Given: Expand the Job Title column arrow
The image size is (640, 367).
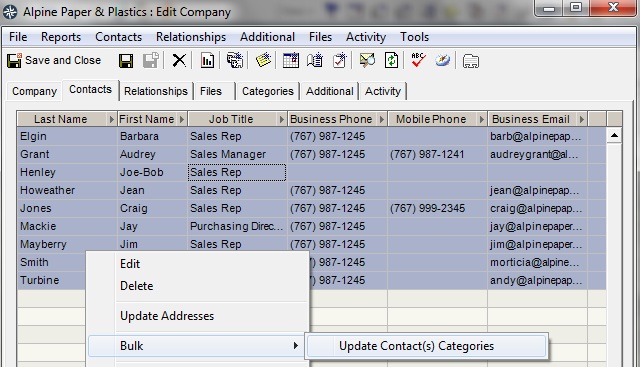Looking at the screenshot, I should coord(281,119).
